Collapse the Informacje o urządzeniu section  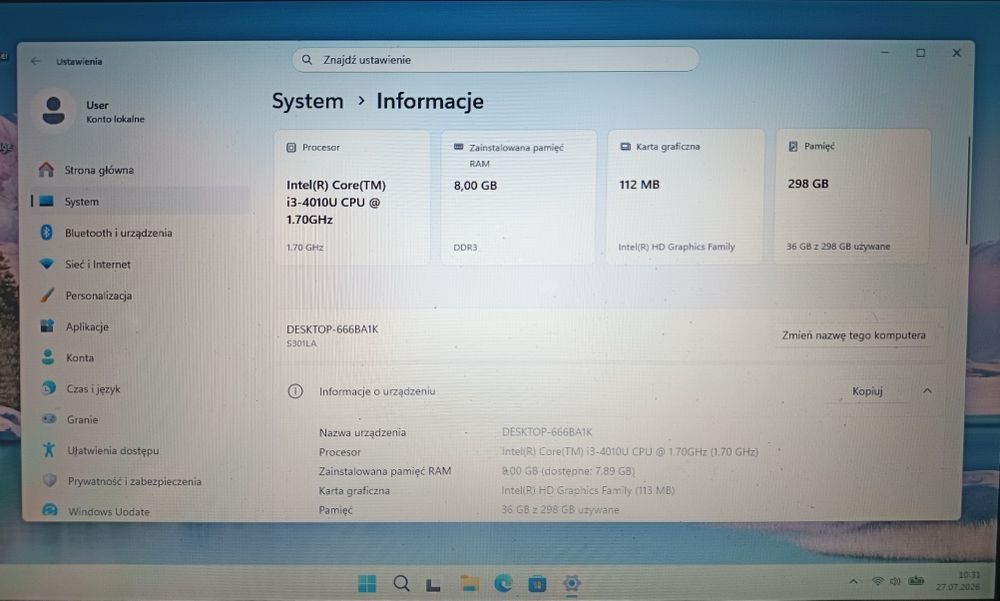(x=927, y=390)
